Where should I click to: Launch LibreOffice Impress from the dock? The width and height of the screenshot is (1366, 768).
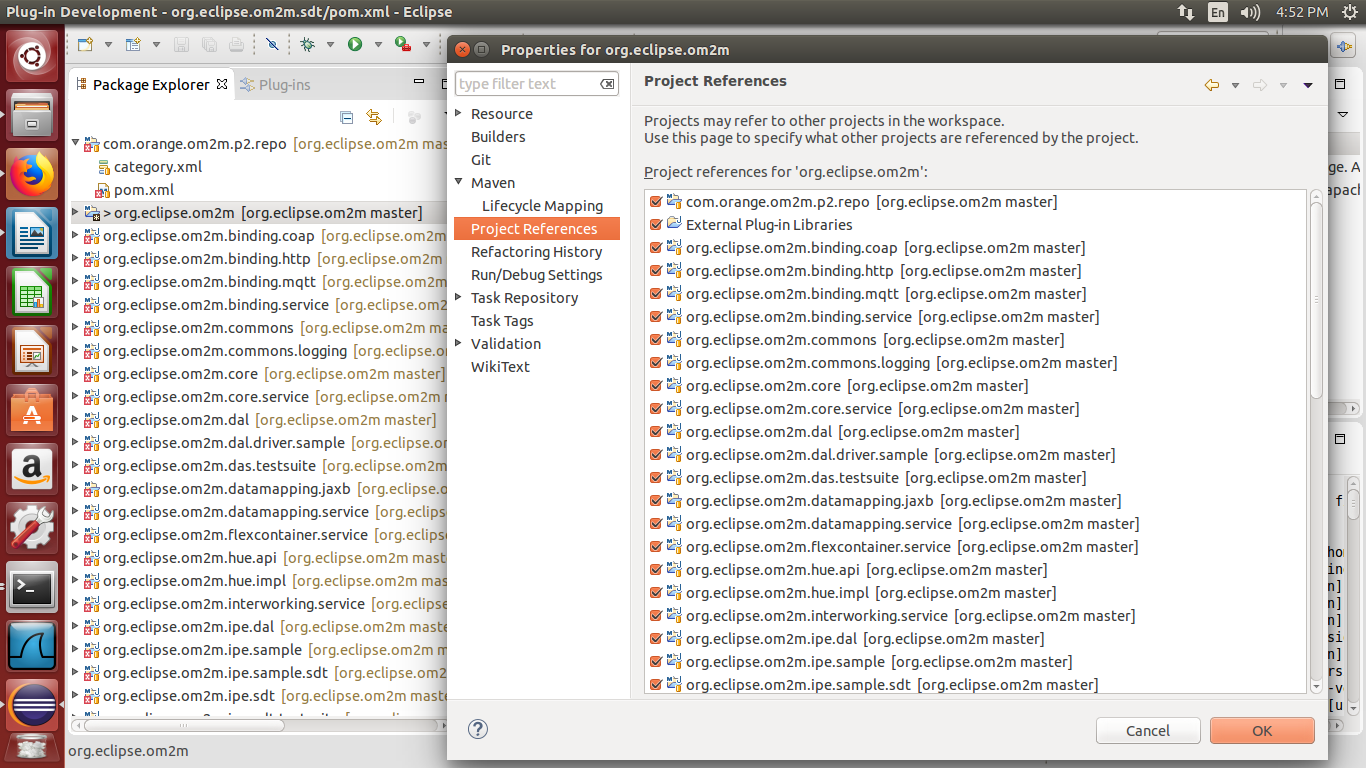pos(33,351)
